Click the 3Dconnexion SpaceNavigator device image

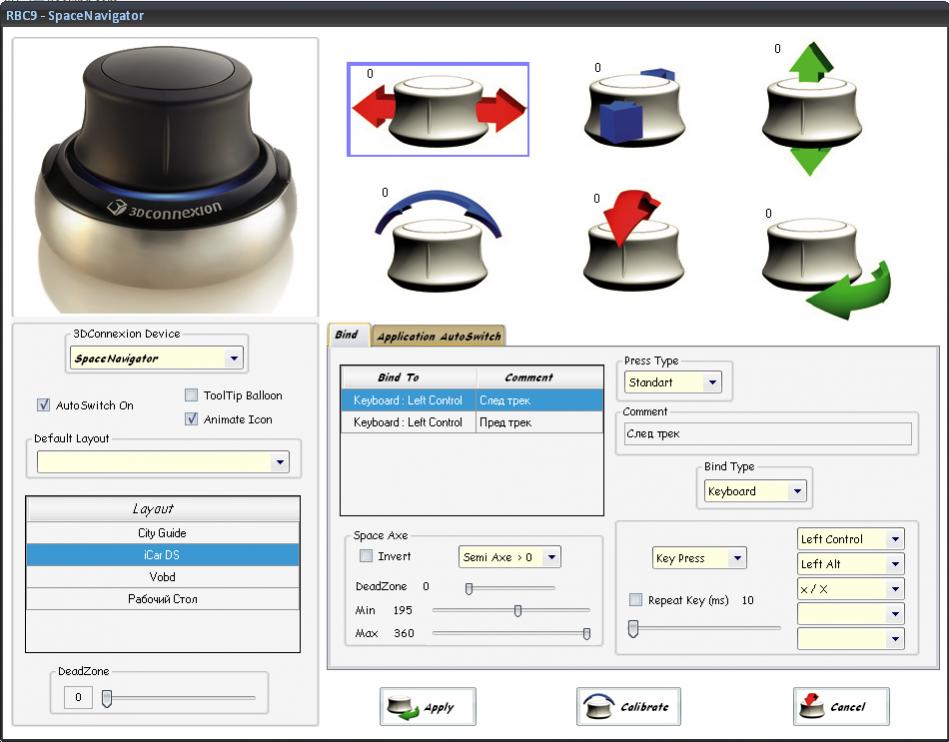coord(165,176)
